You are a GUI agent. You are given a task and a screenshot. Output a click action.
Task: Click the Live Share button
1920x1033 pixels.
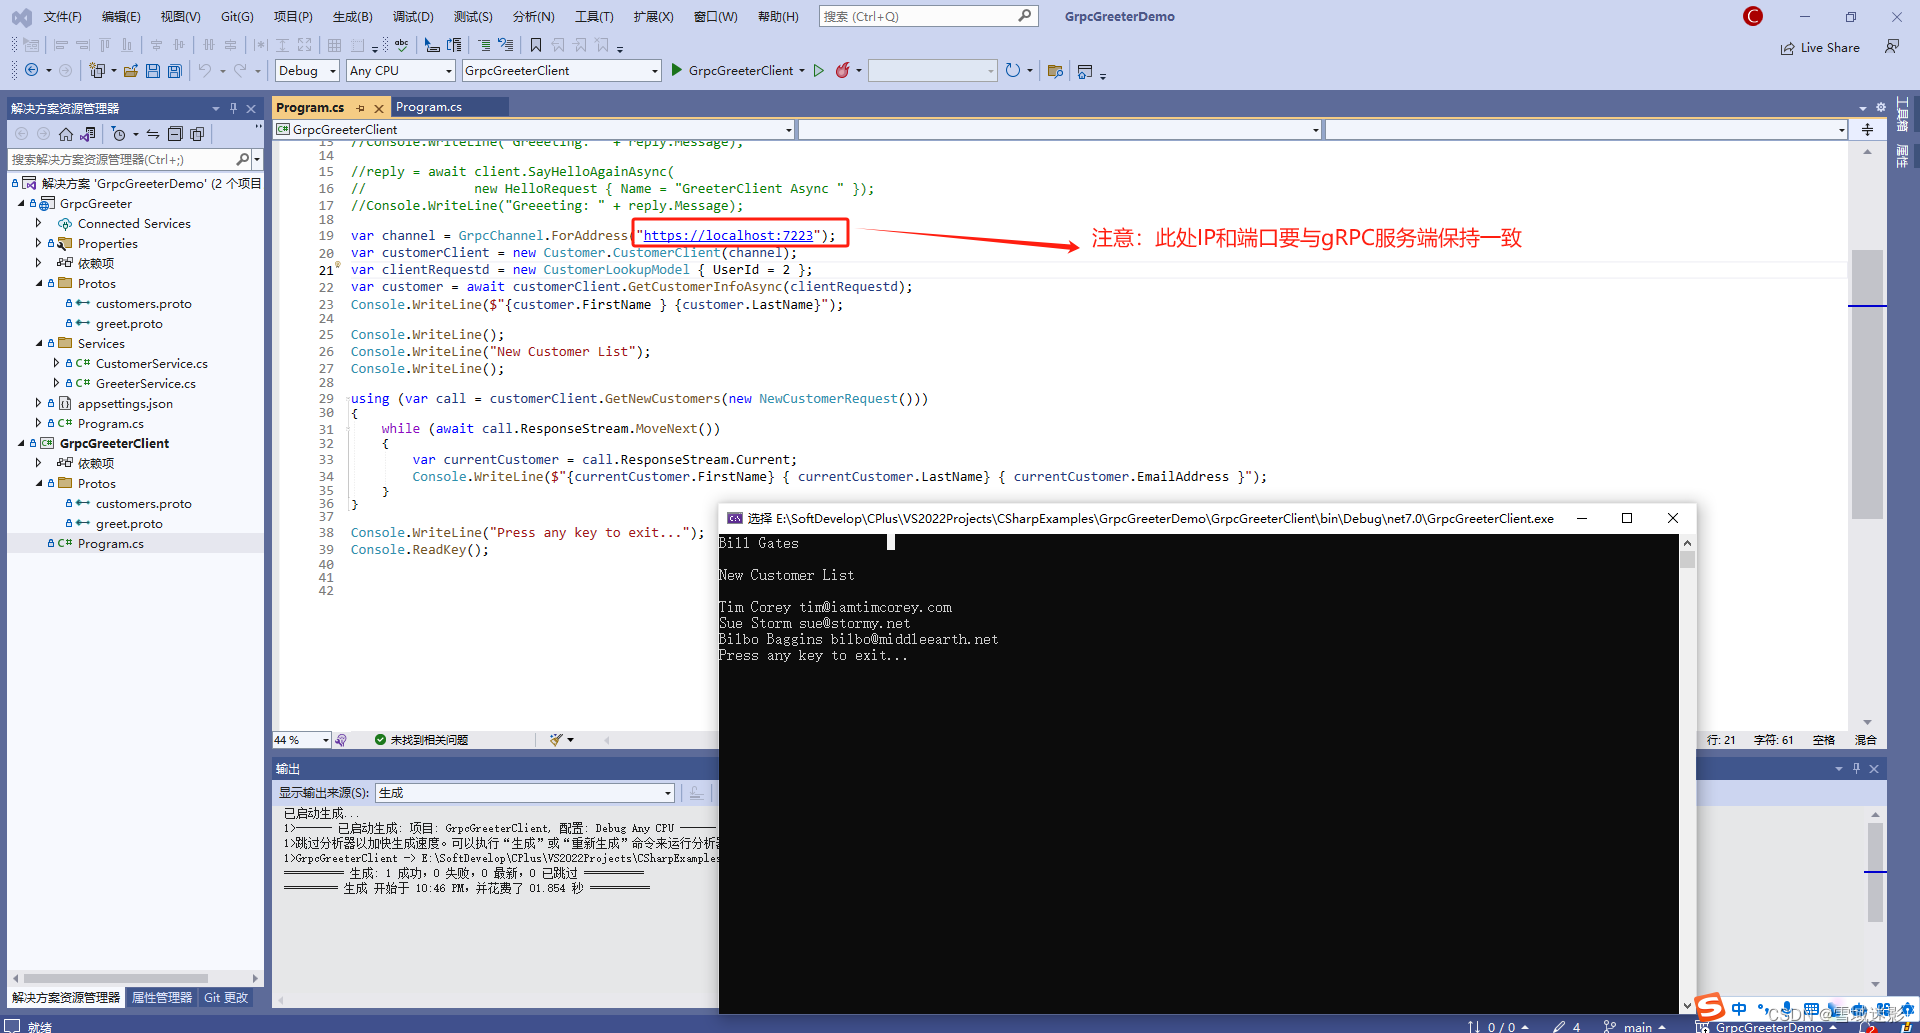click(1820, 47)
